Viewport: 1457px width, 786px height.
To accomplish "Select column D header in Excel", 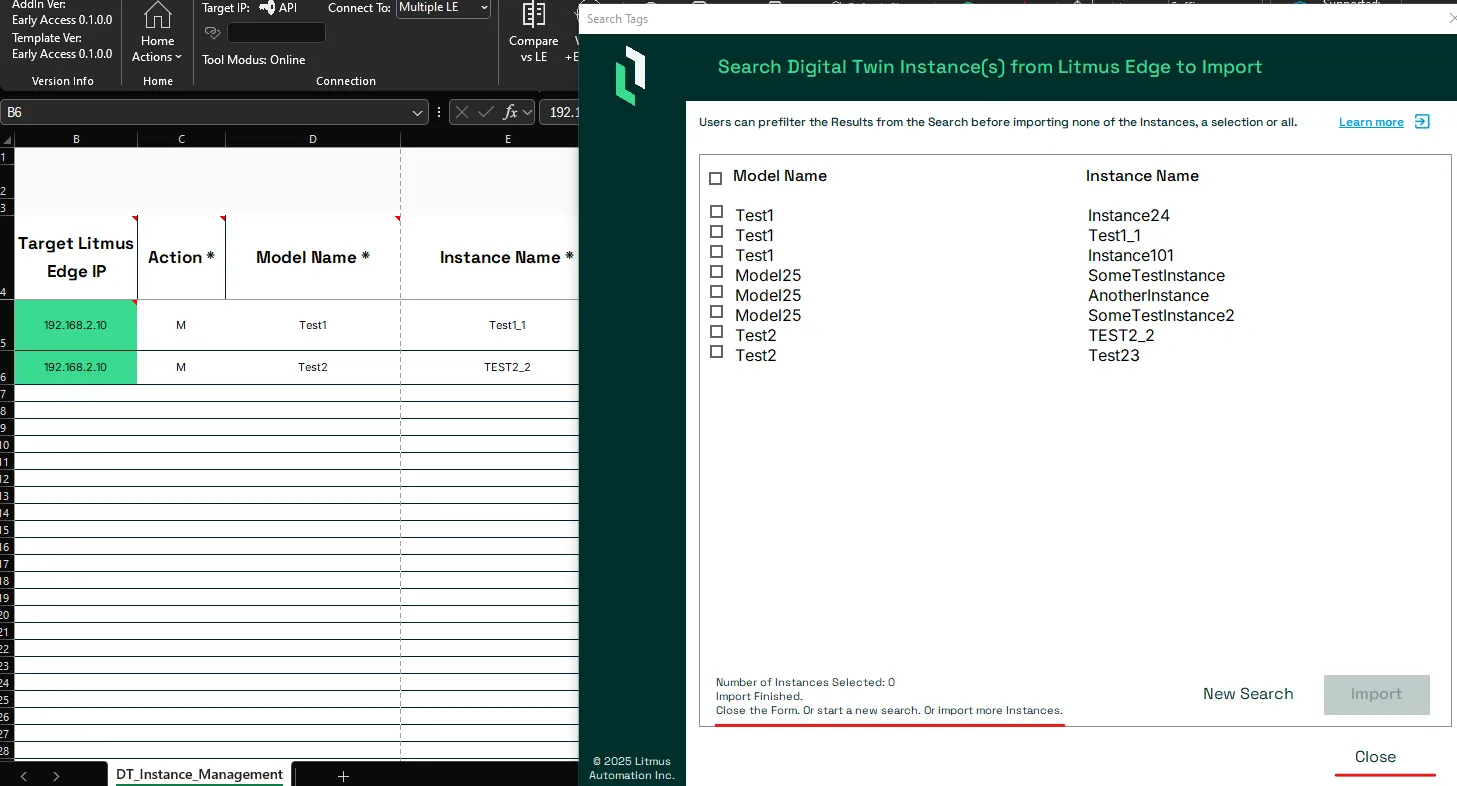I will pos(313,139).
